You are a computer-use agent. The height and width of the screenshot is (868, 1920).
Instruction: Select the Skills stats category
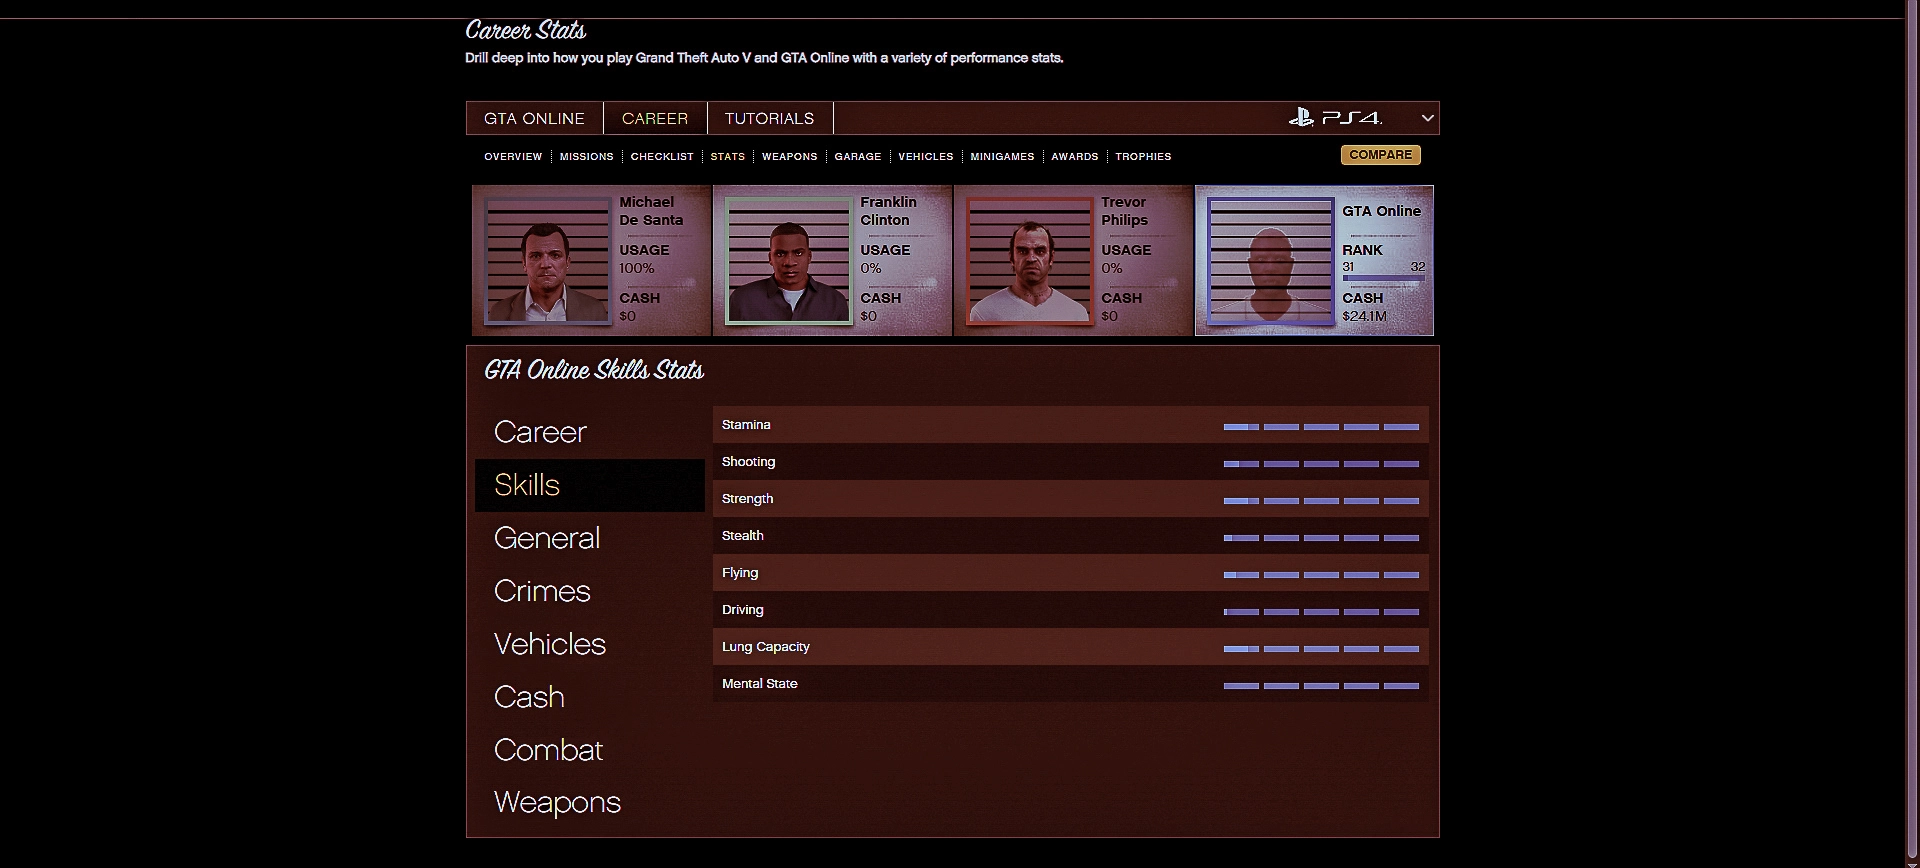(590, 485)
